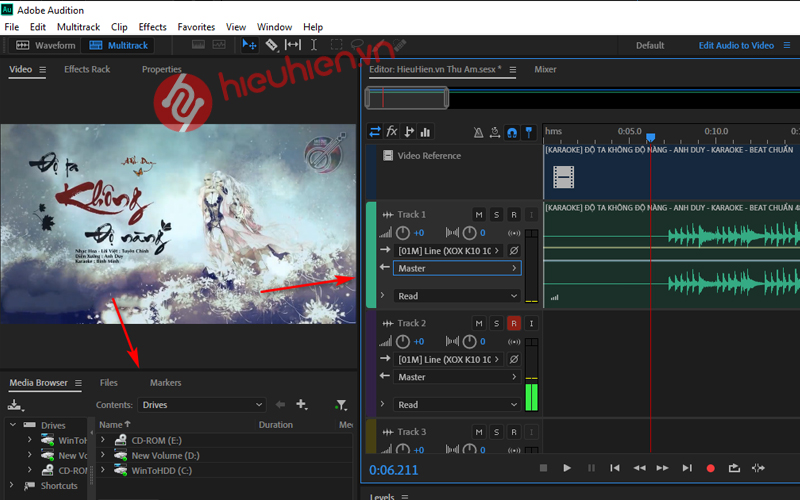
Task: Solo Track 2
Action: [496, 323]
